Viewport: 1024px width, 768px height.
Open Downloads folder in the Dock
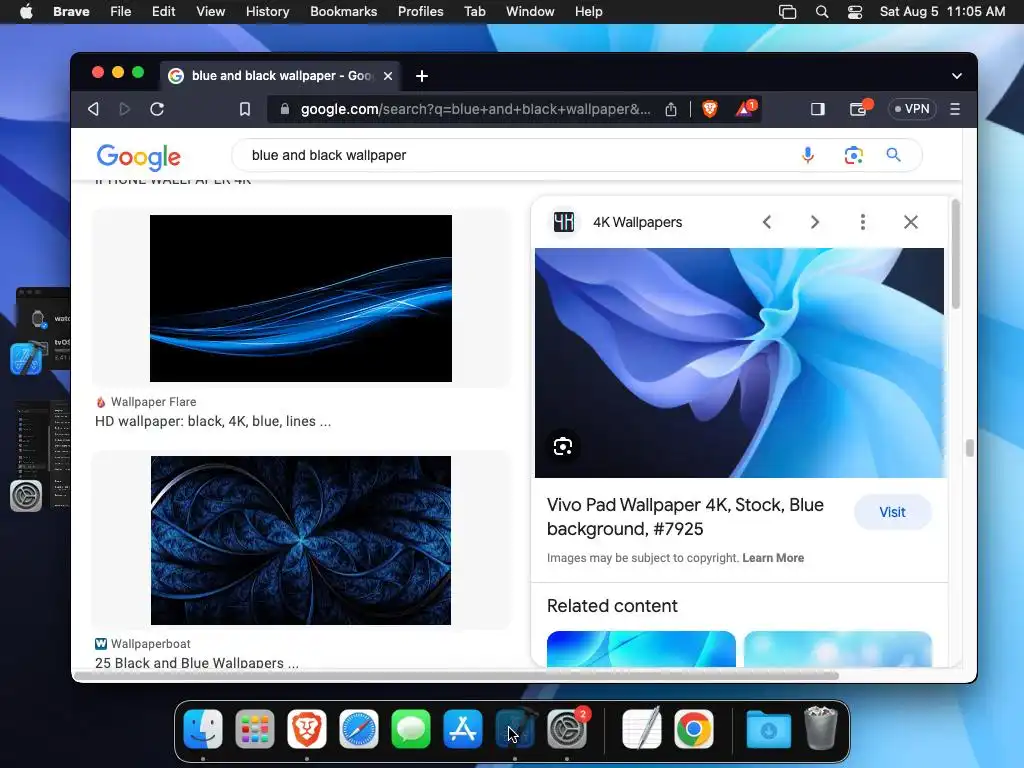(769, 729)
